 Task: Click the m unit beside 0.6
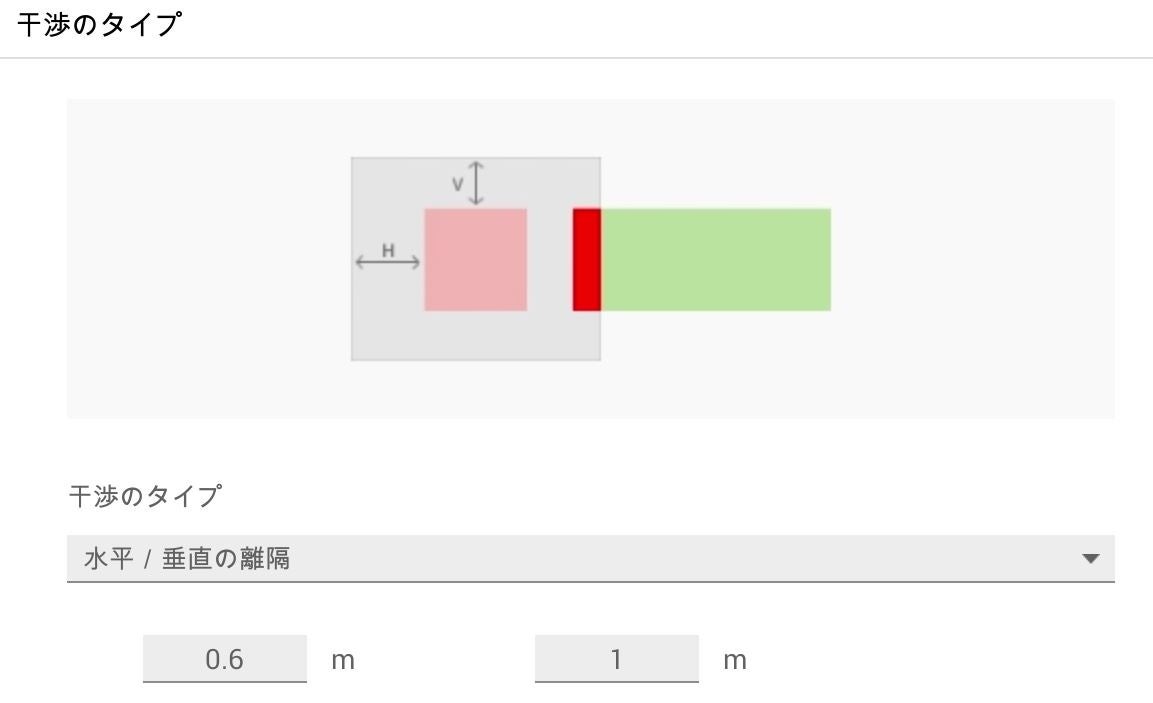(x=343, y=661)
